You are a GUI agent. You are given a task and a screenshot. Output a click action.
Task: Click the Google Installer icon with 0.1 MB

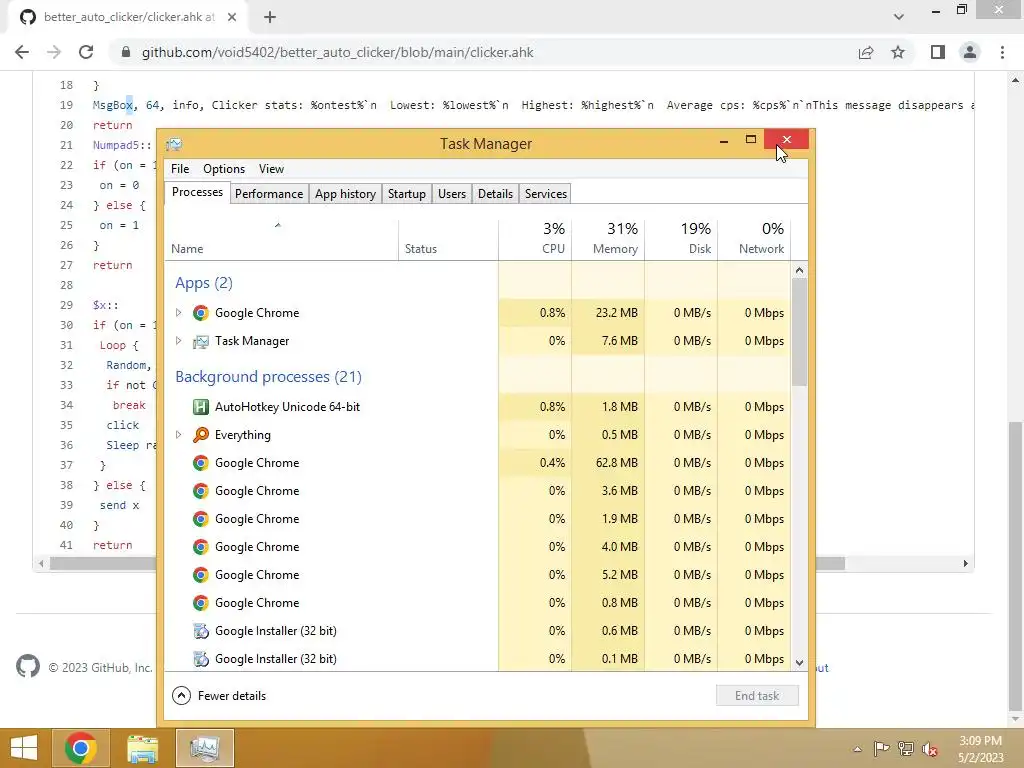pyautogui.click(x=200, y=659)
